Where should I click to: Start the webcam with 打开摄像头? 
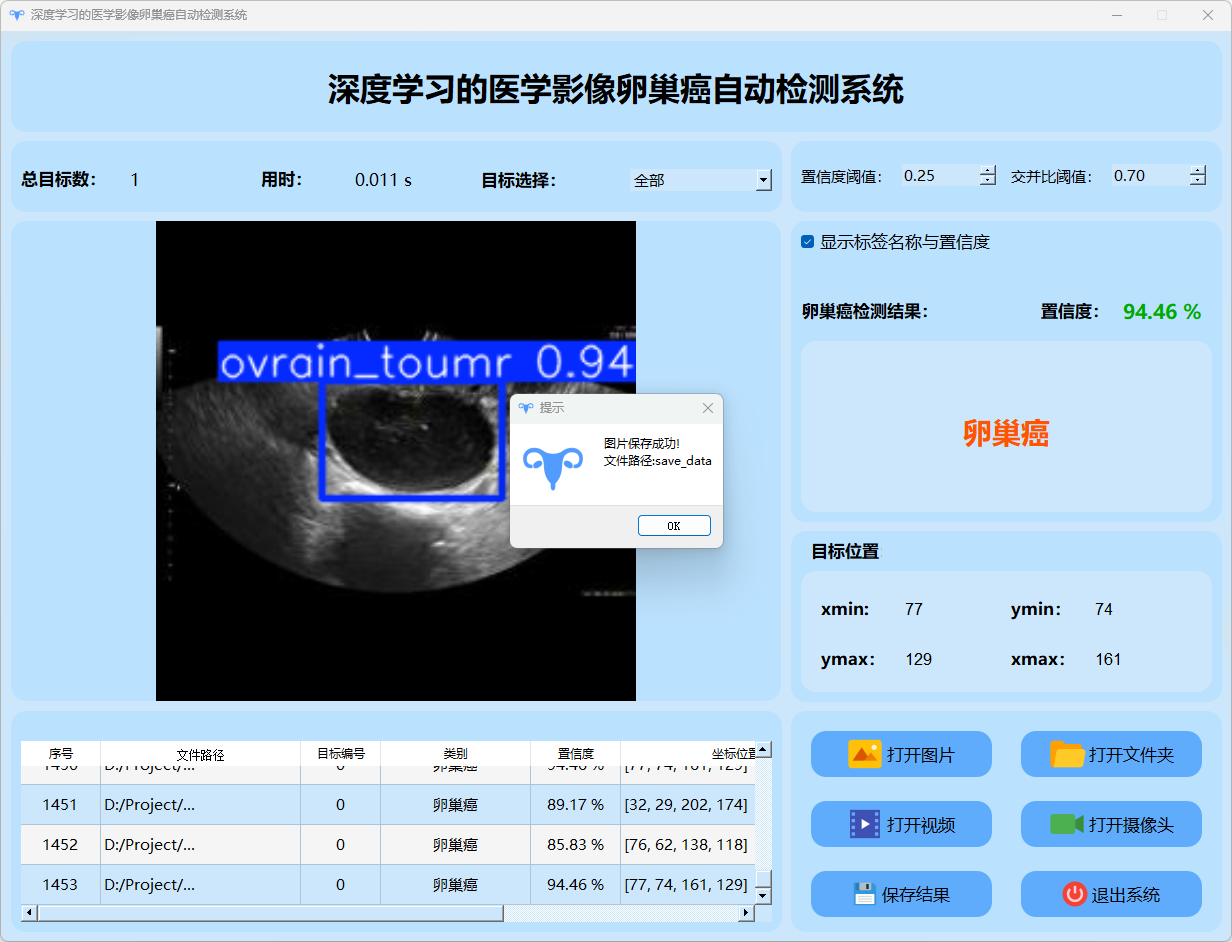pos(1111,824)
